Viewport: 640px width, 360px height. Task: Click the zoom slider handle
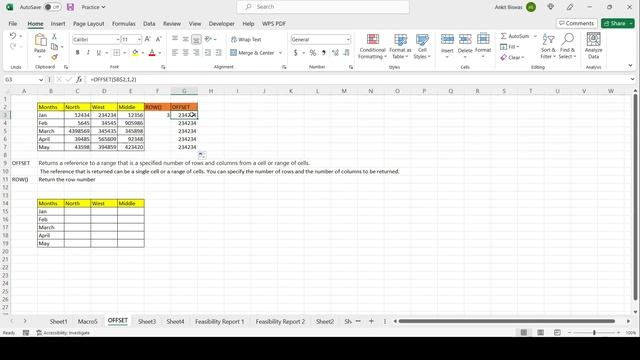594,333
